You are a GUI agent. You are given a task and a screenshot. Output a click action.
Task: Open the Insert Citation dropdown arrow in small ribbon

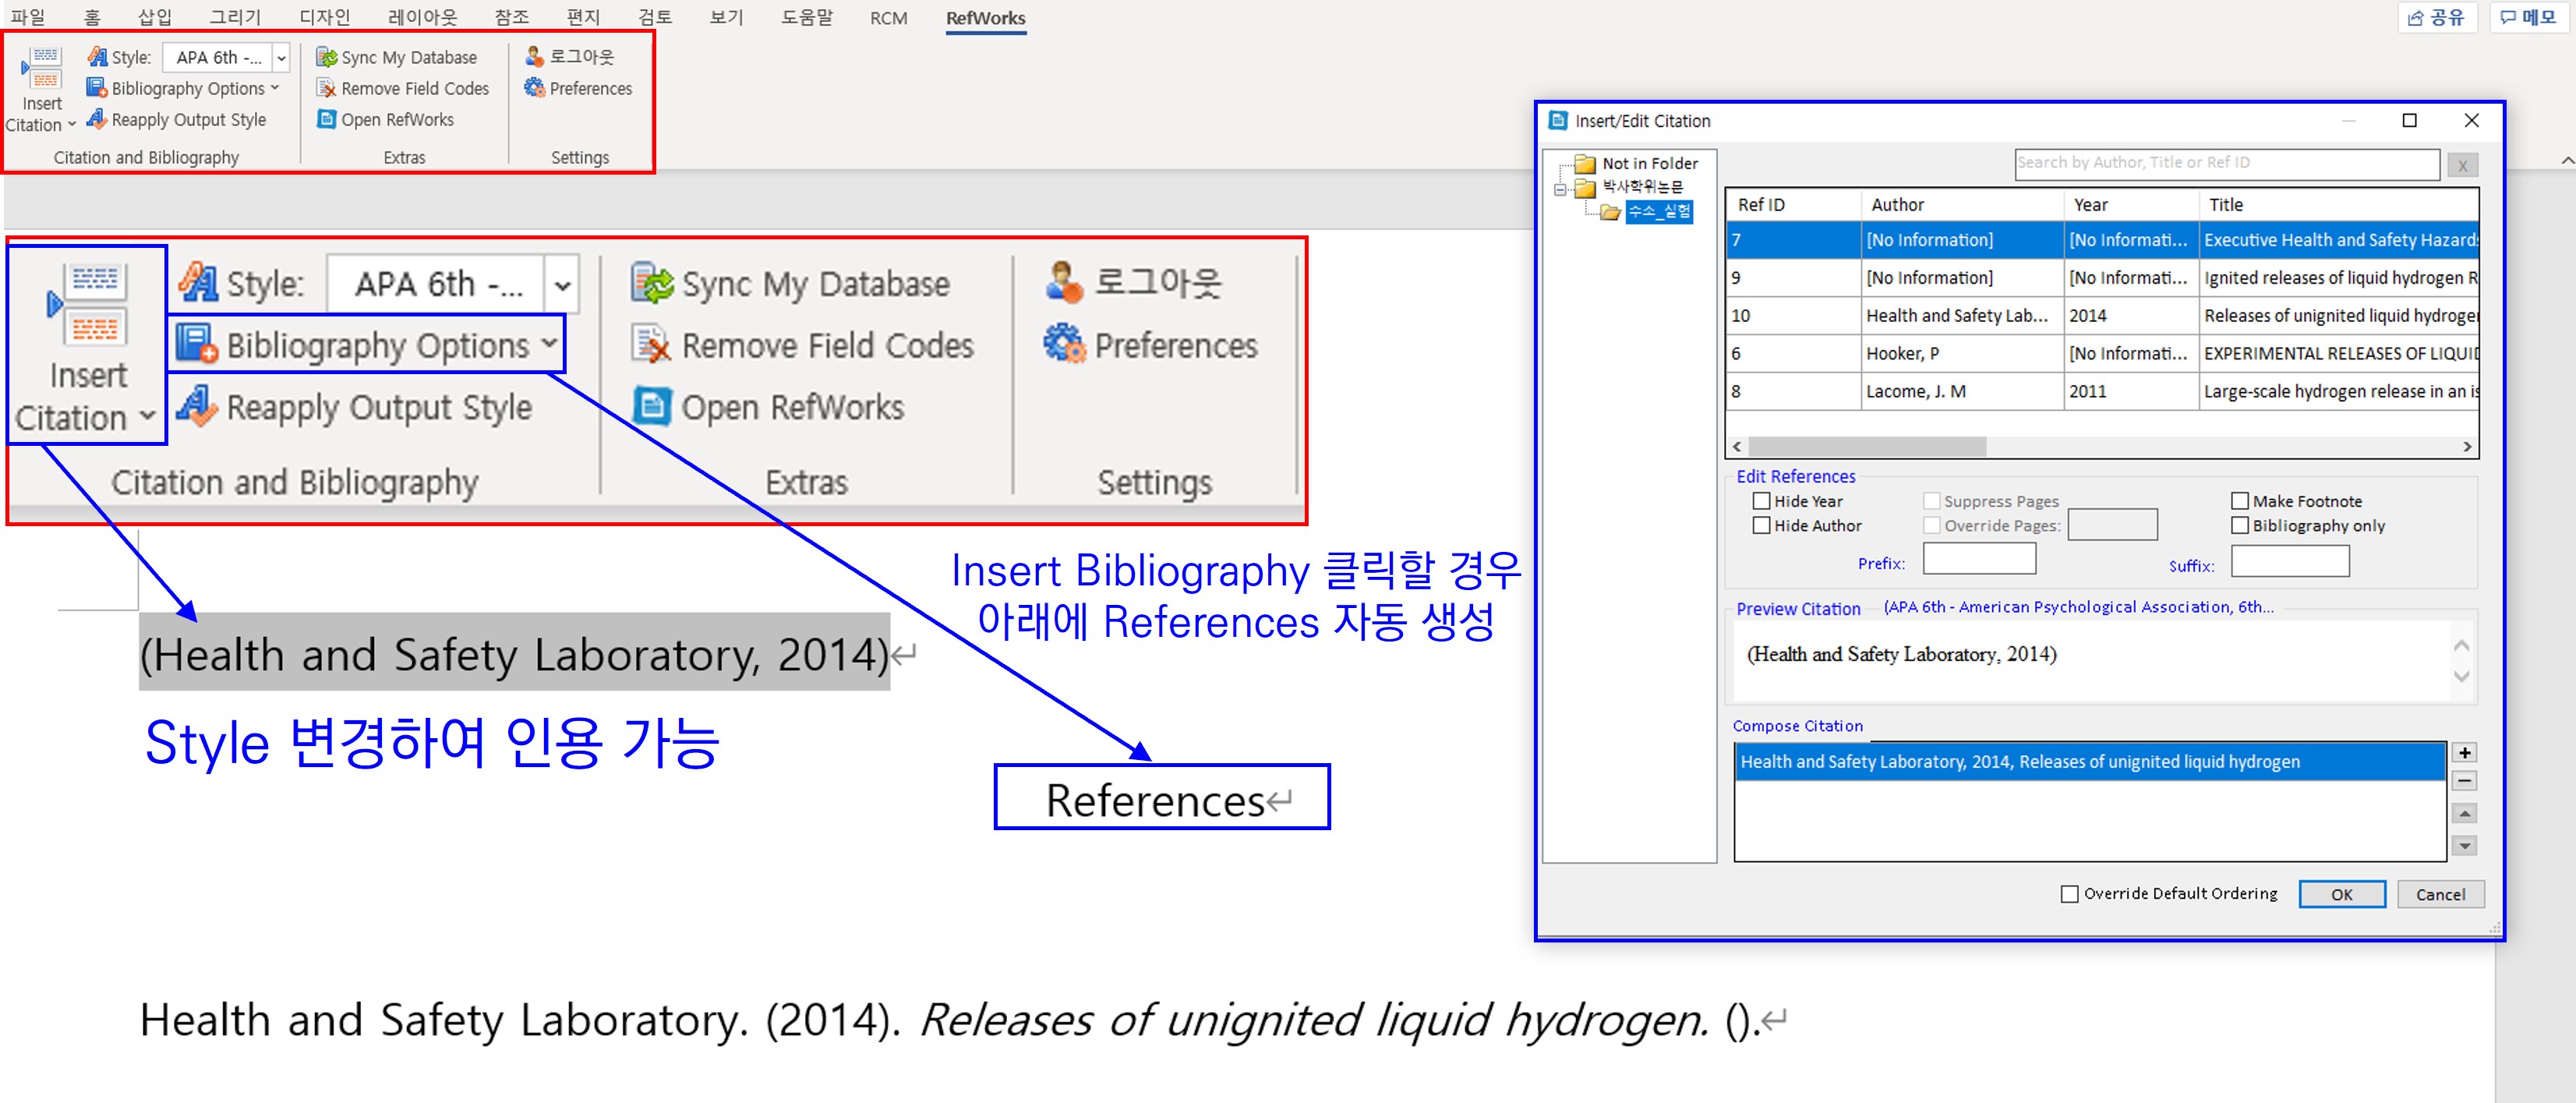(72, 125)
